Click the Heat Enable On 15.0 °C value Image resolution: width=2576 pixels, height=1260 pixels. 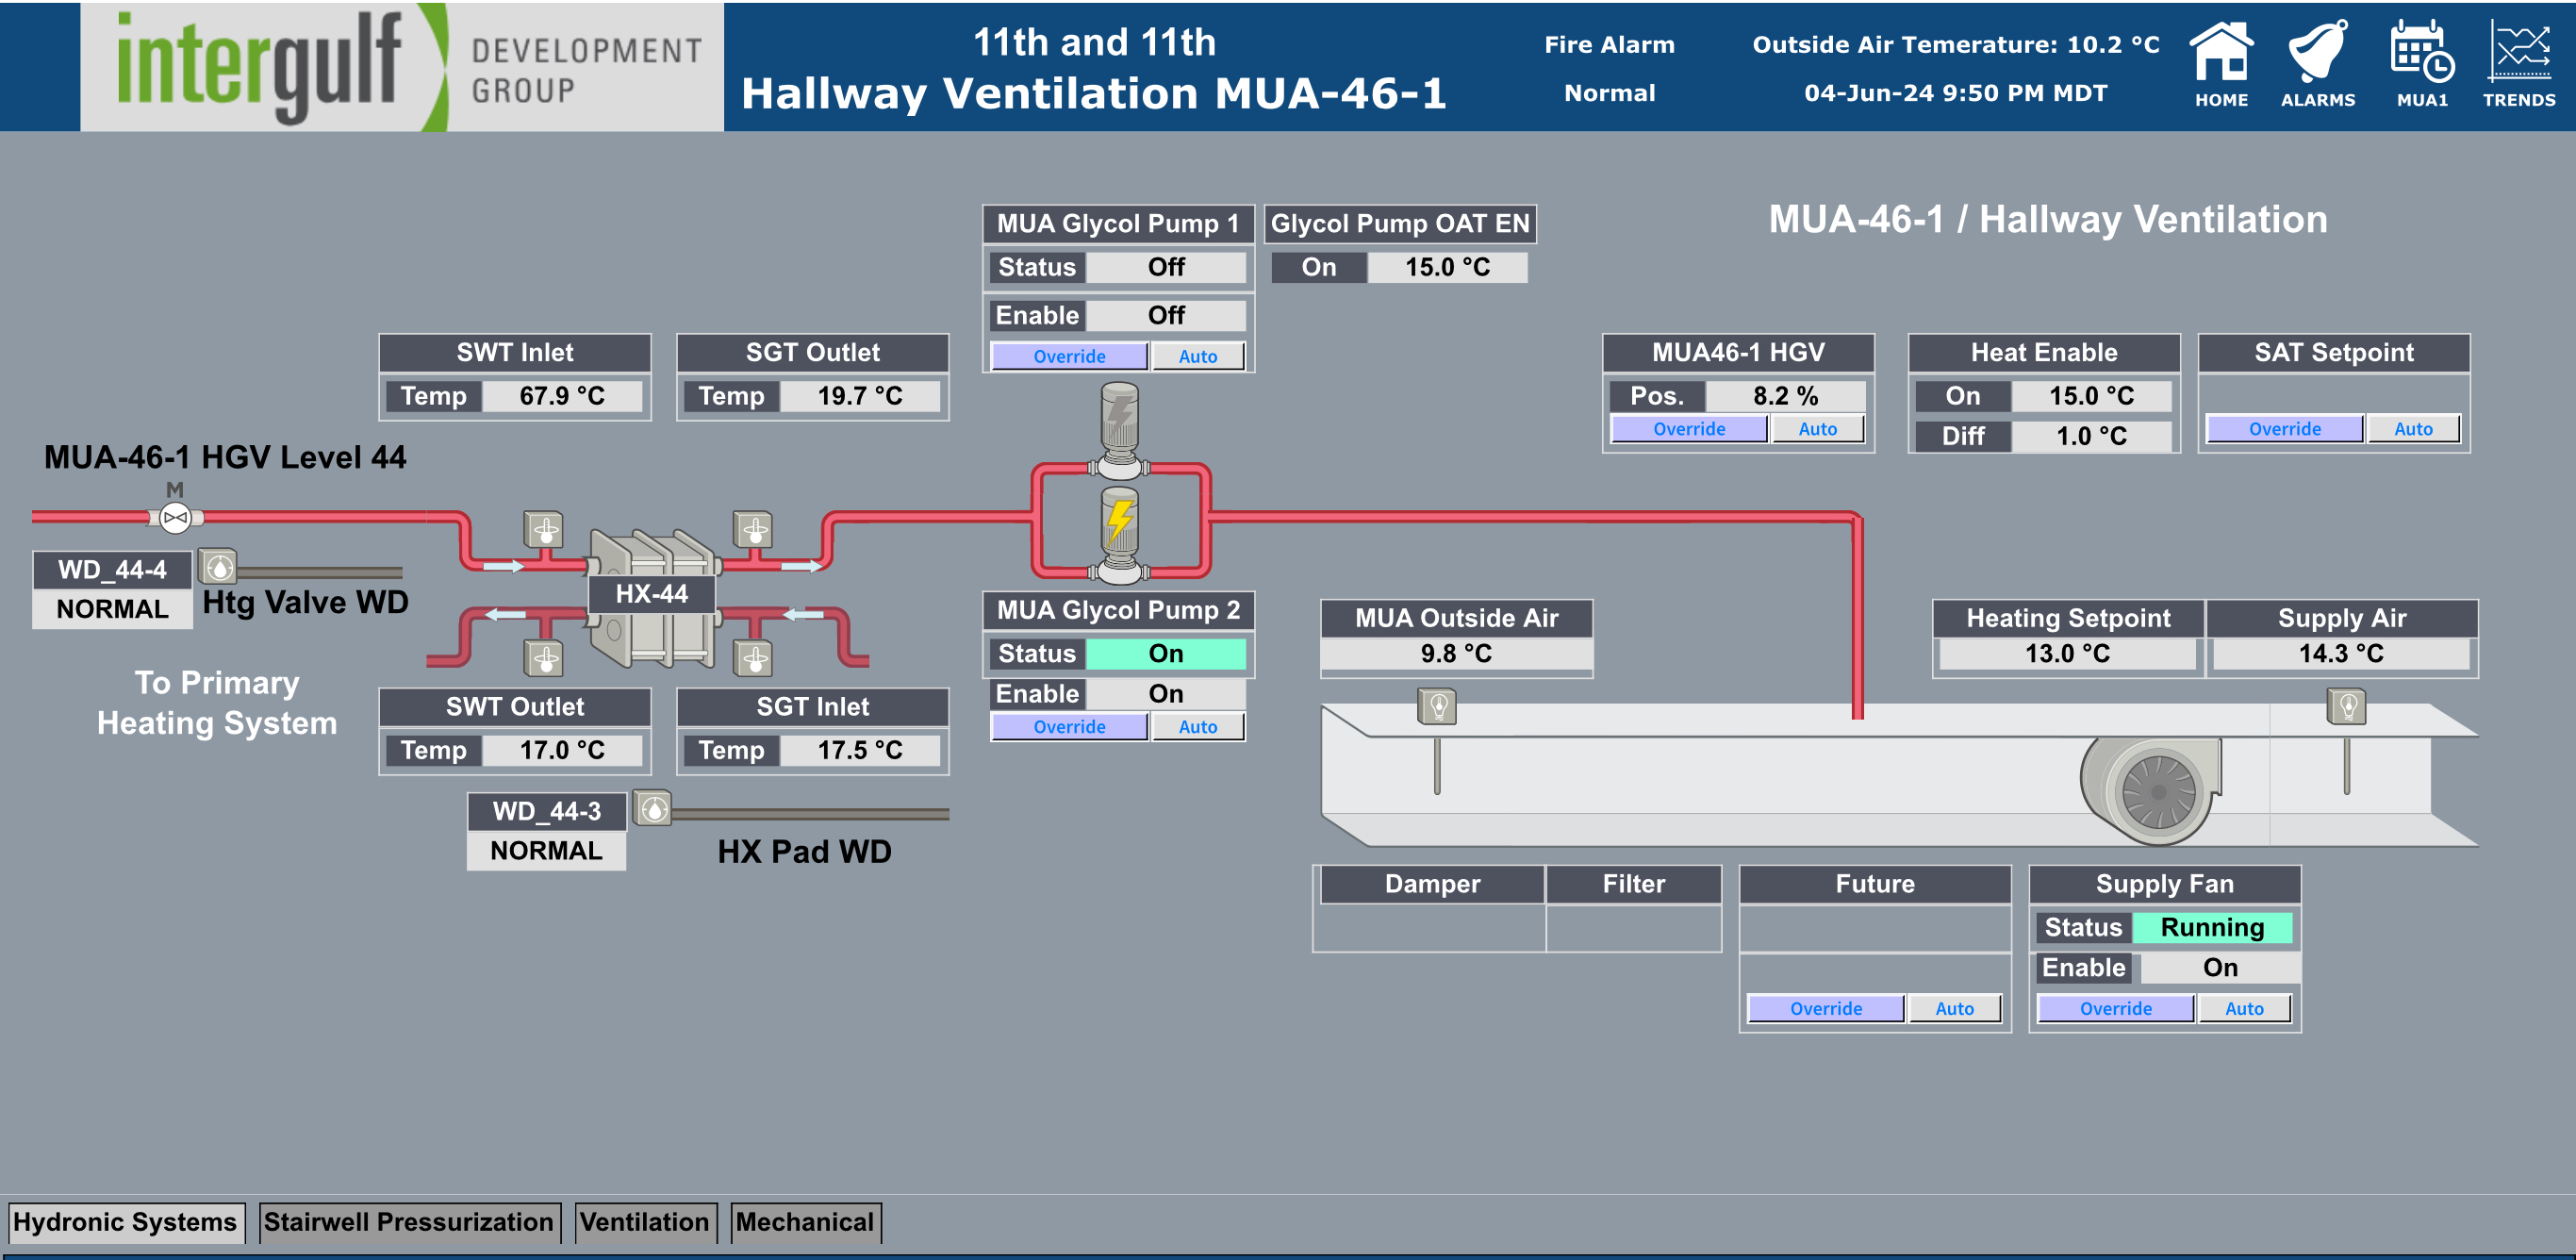tap(2091, 396)
